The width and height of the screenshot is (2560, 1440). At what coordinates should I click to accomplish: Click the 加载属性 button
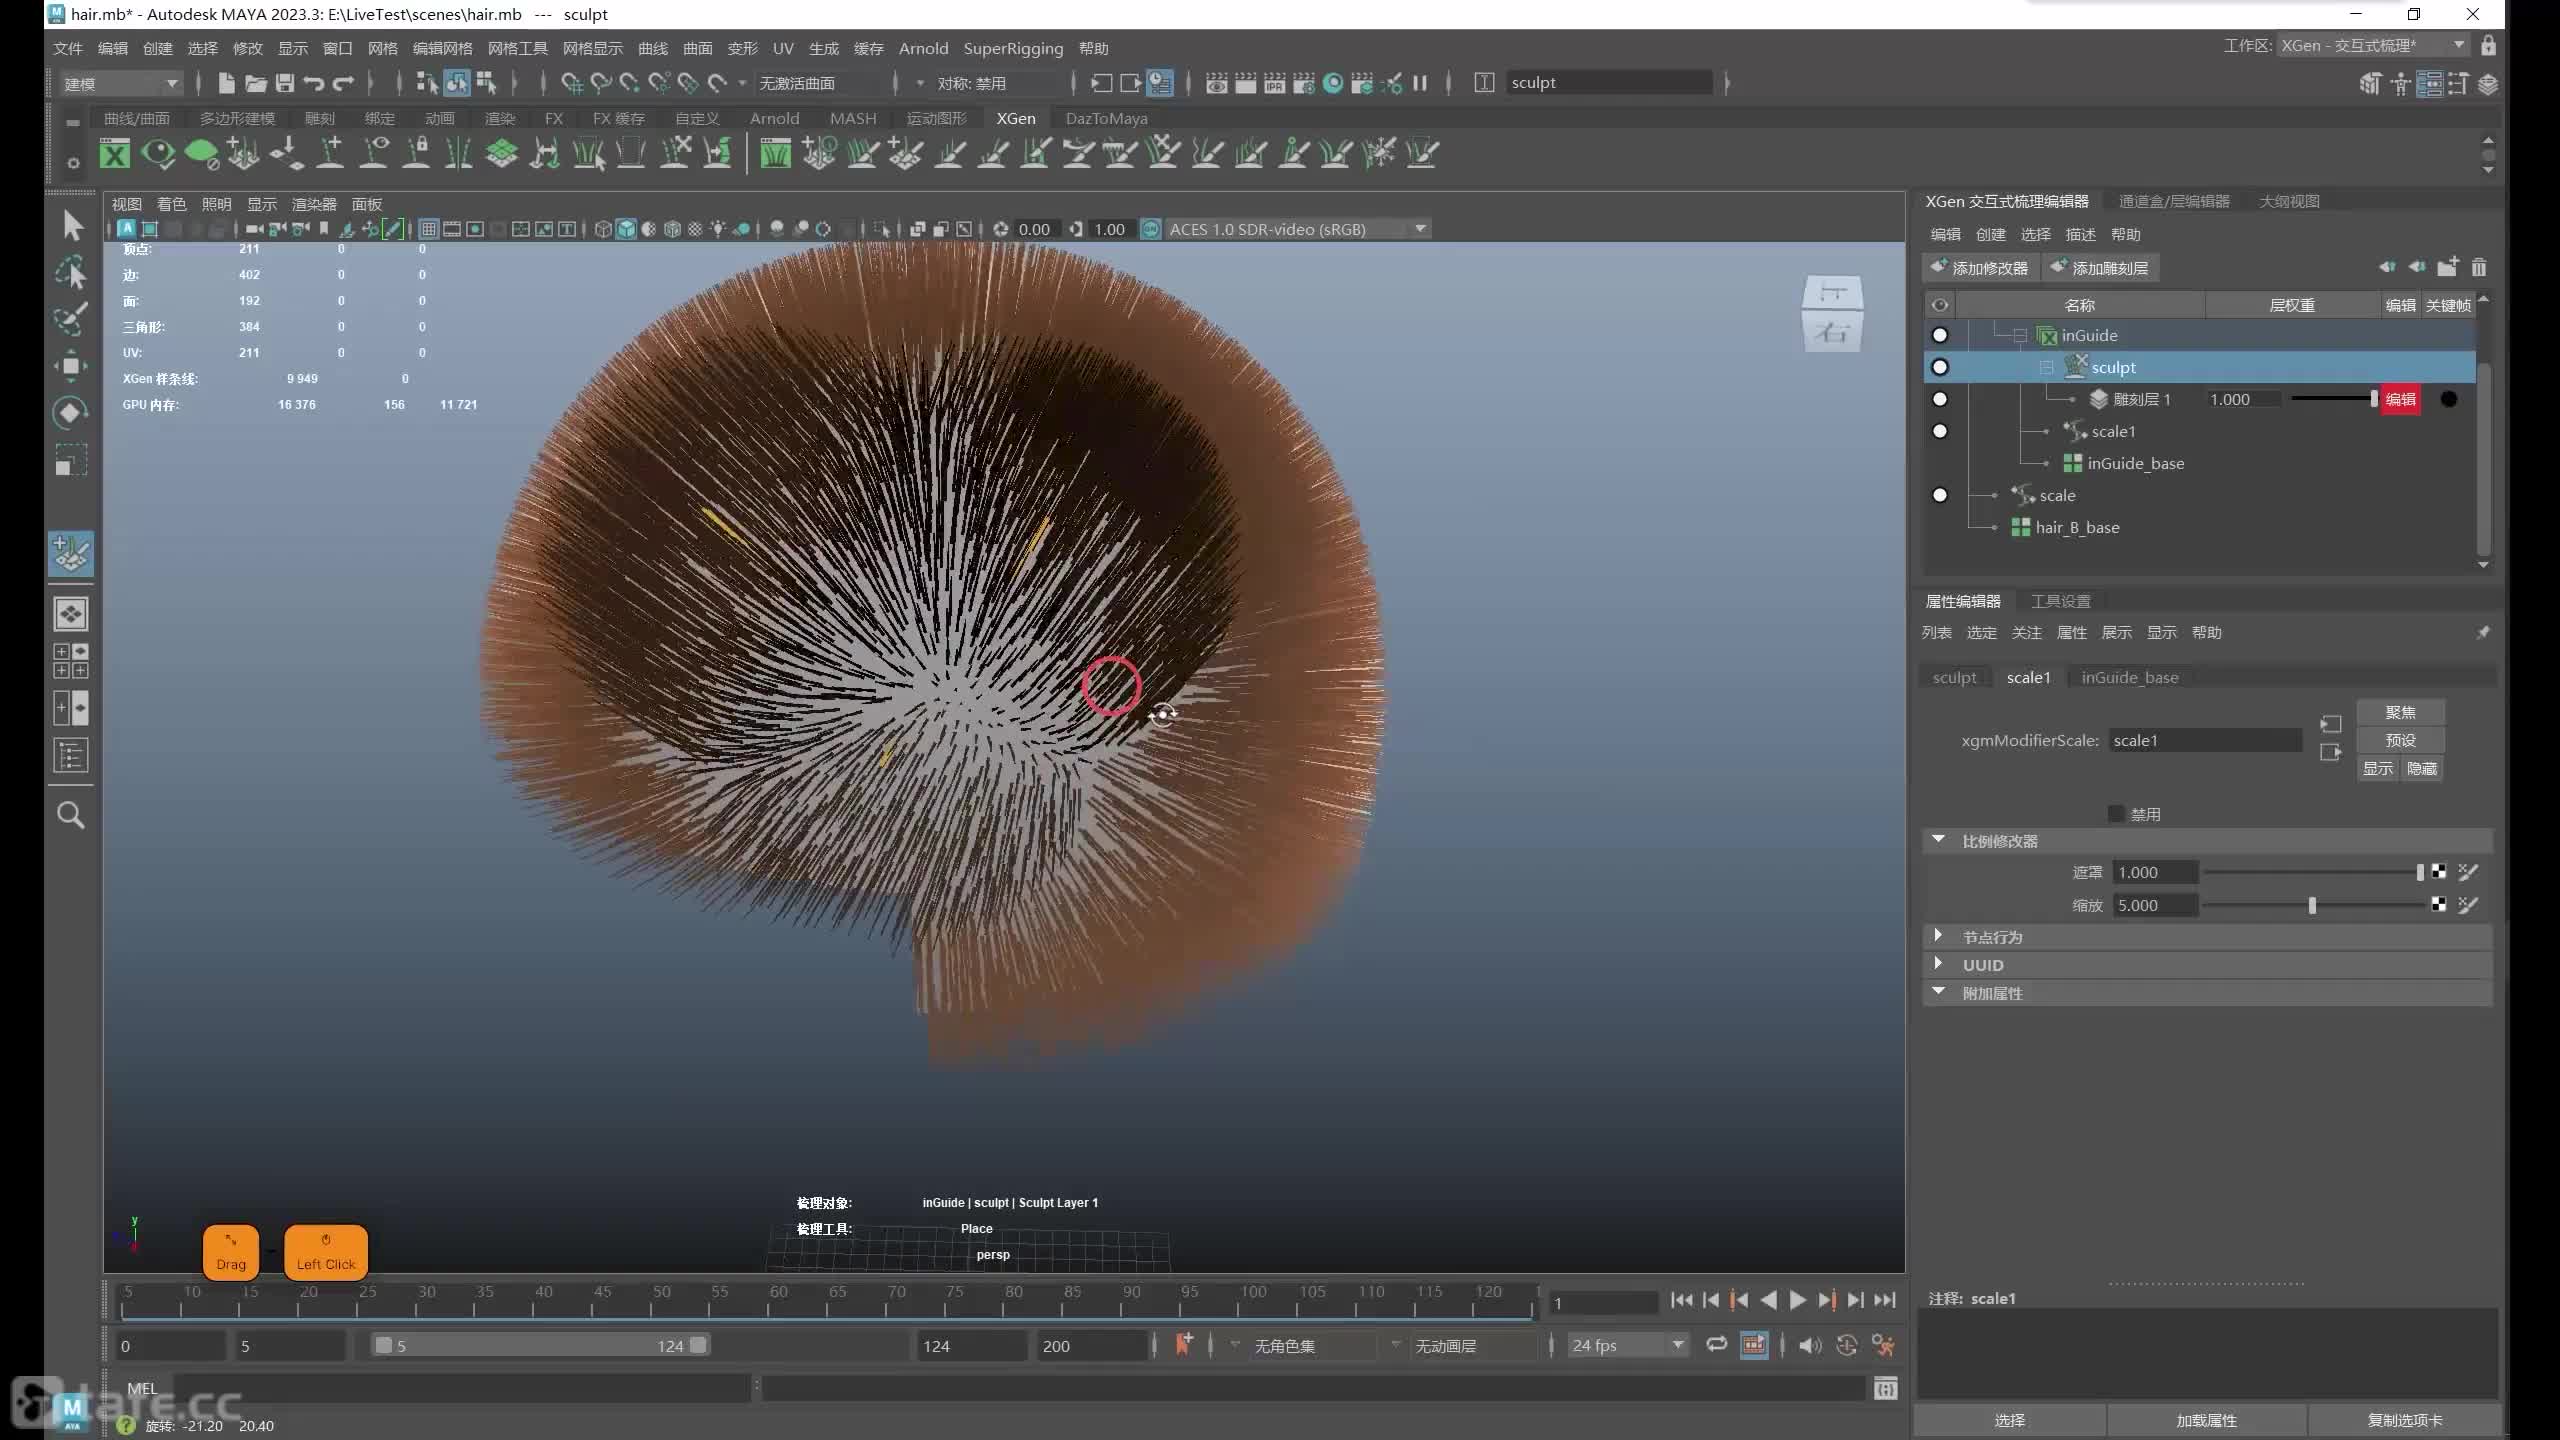[x=2206, y=1420]
